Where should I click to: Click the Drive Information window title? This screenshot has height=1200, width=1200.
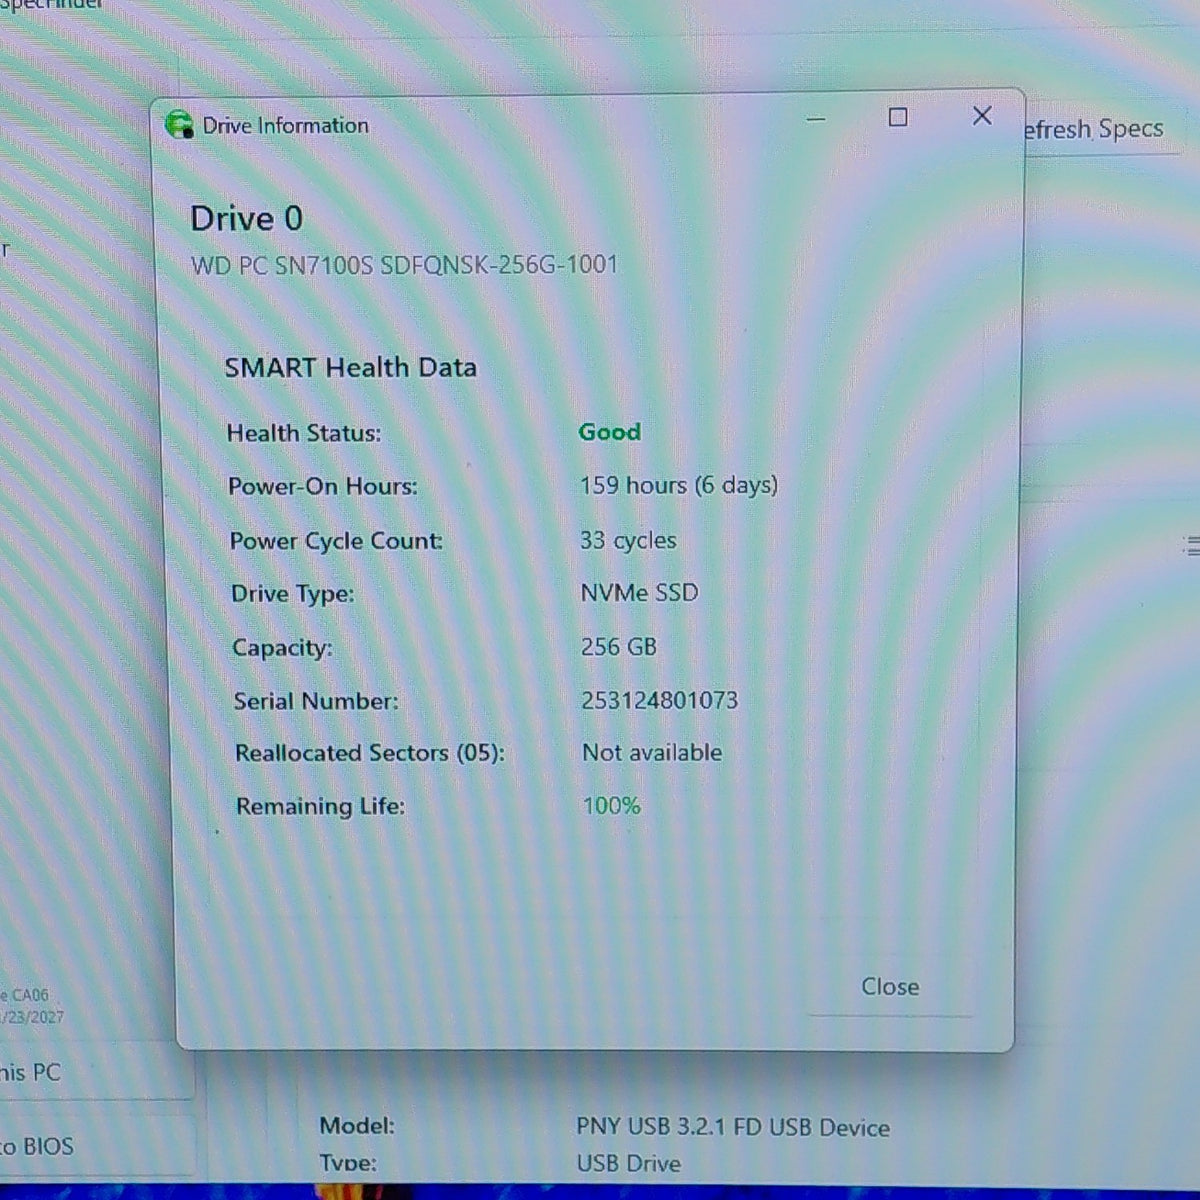(x=286, y=125)
